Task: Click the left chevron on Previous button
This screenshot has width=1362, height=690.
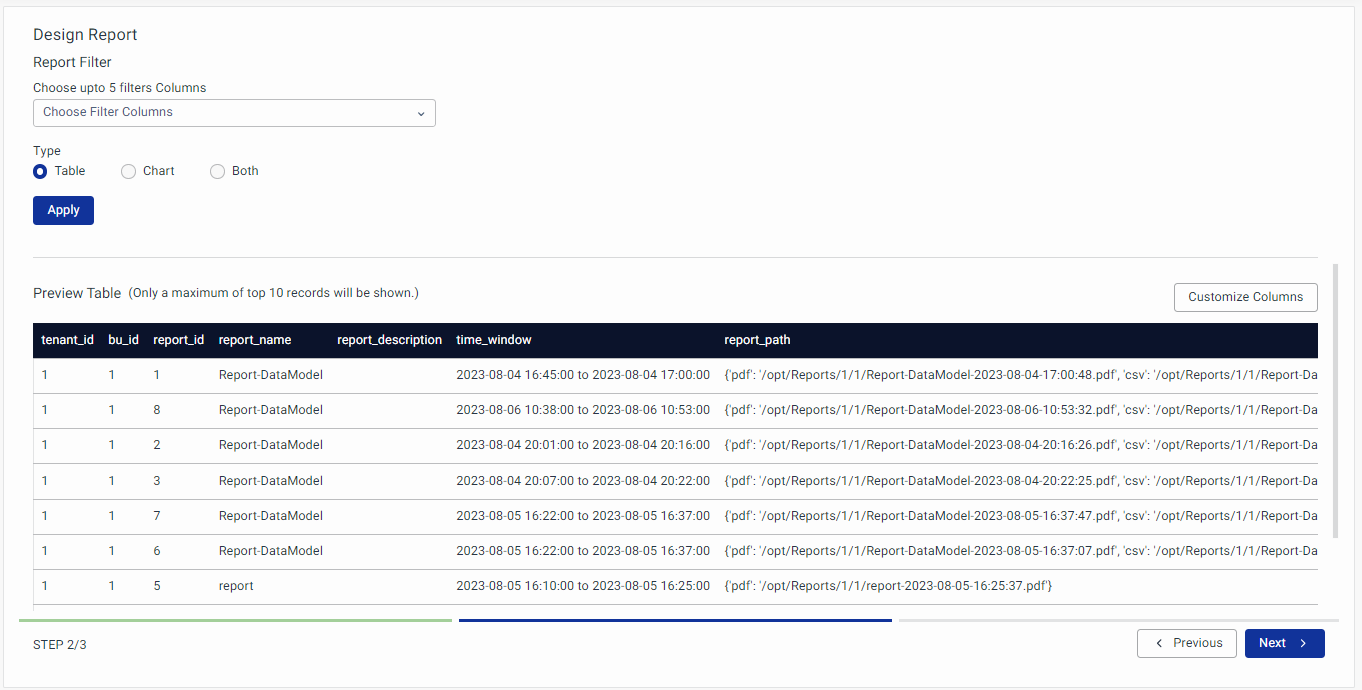Action: pos(1159,643)
